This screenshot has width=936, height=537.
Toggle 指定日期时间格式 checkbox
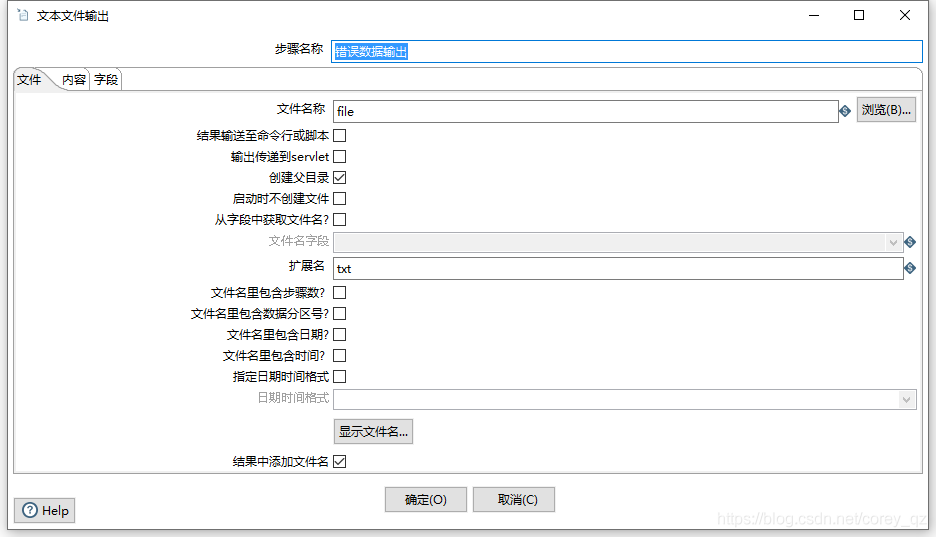click(340, 376)
